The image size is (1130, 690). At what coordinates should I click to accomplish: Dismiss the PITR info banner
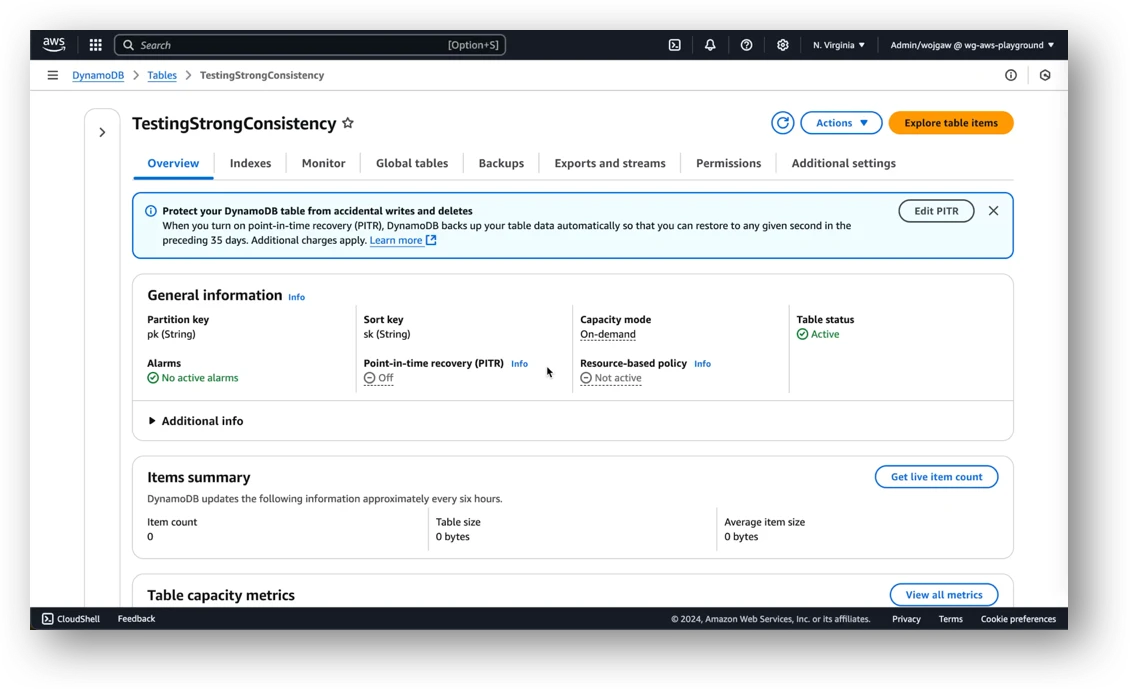[x=994, y=211]
